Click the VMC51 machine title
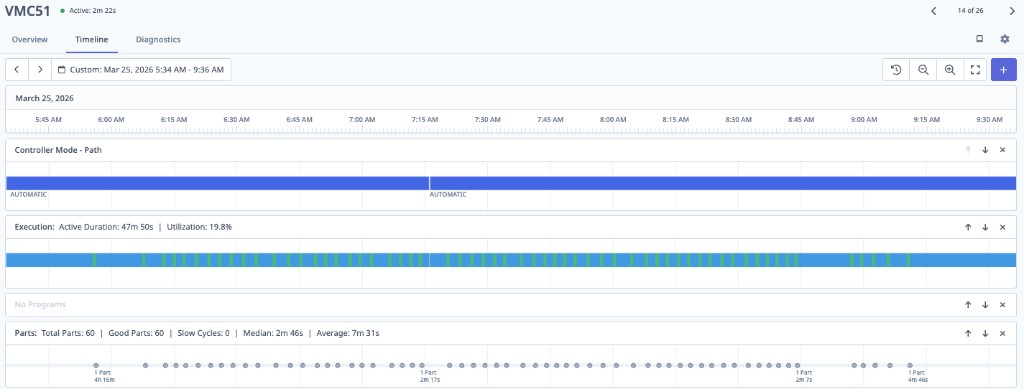This screenshot has width=1024, height=389. pos(27,11)
